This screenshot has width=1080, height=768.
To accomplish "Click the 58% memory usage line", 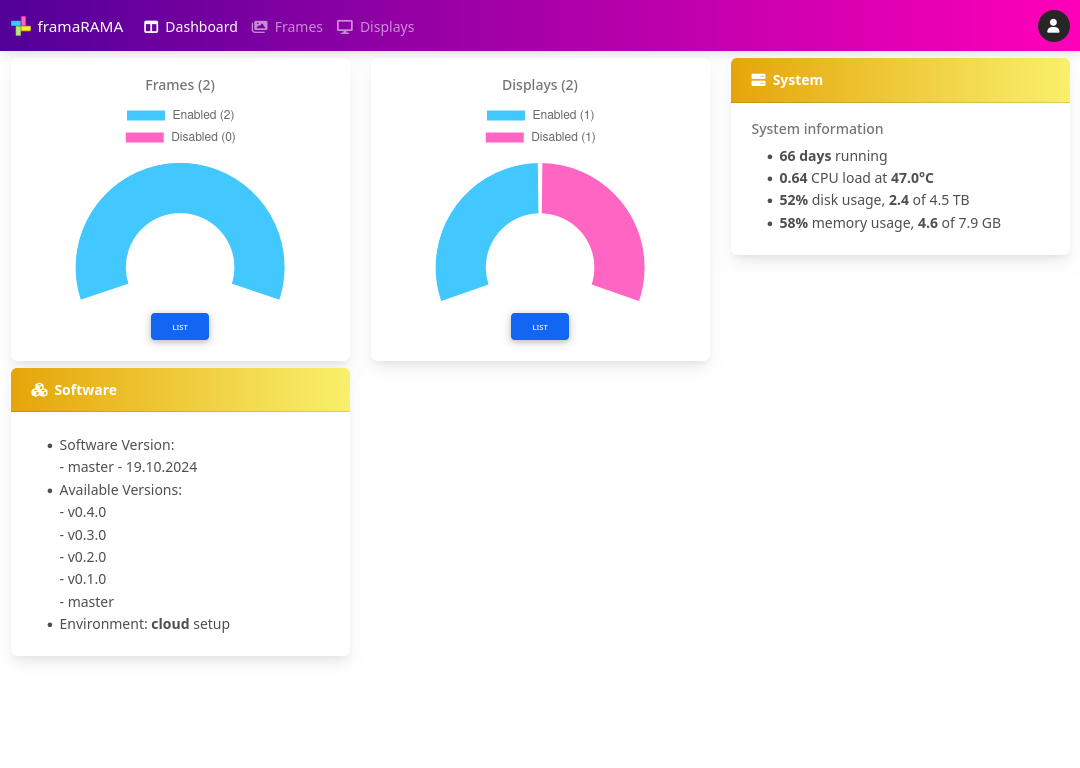I will (x=890, y=222).
